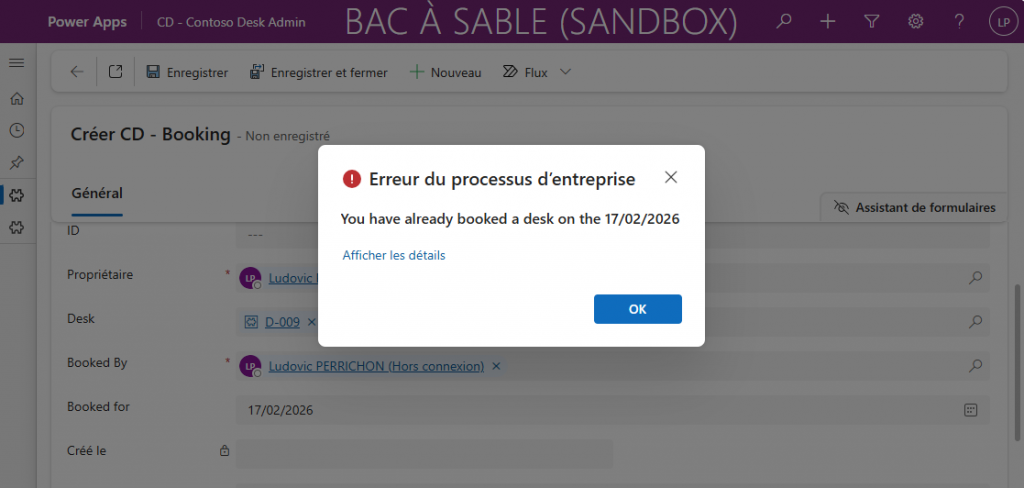This screenshot has height=488, width=1024.
Task: Click Enregistrer et fermer
Action: (x=319, y=73)
